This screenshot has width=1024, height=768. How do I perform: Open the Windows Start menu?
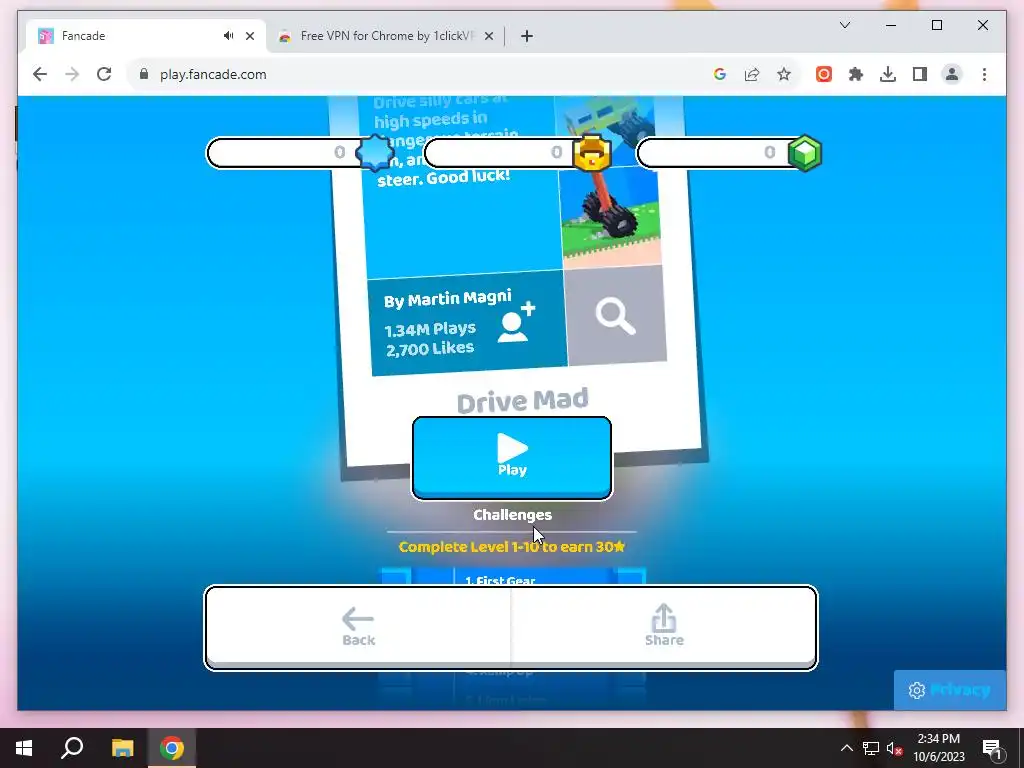[24, 748]
